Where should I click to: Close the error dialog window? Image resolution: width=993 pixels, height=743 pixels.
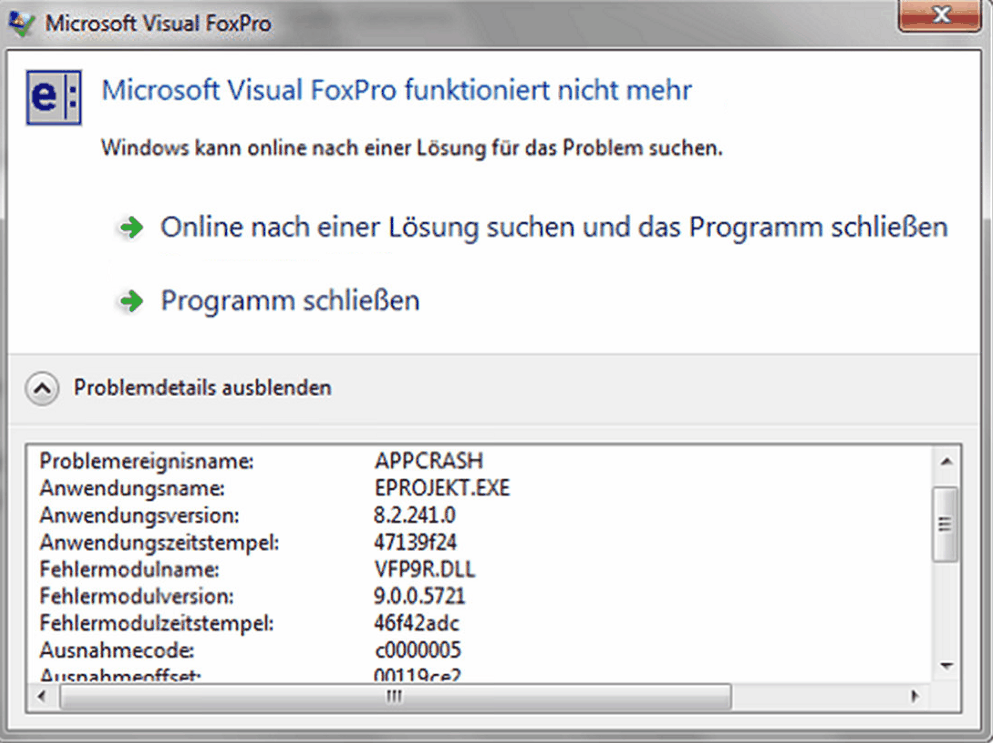[x=940, y=15]
